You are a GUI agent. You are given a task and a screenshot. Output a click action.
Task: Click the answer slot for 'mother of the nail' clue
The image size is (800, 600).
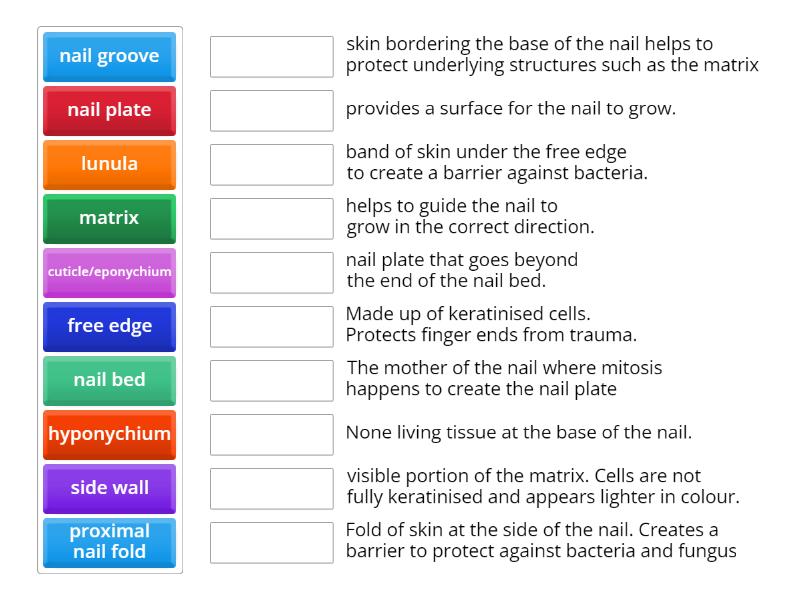[x=271, y=380]
